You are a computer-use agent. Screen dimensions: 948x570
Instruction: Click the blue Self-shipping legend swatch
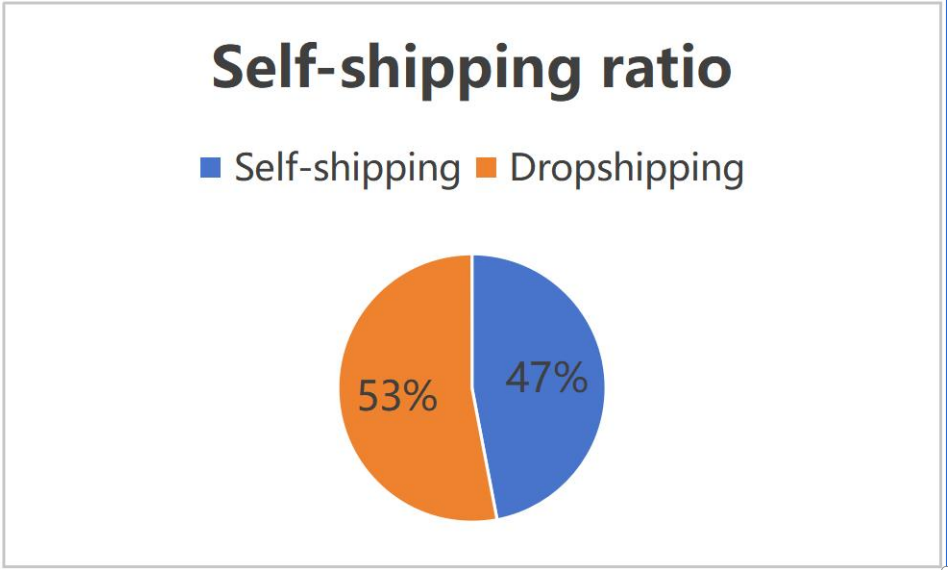click(210, 168)
